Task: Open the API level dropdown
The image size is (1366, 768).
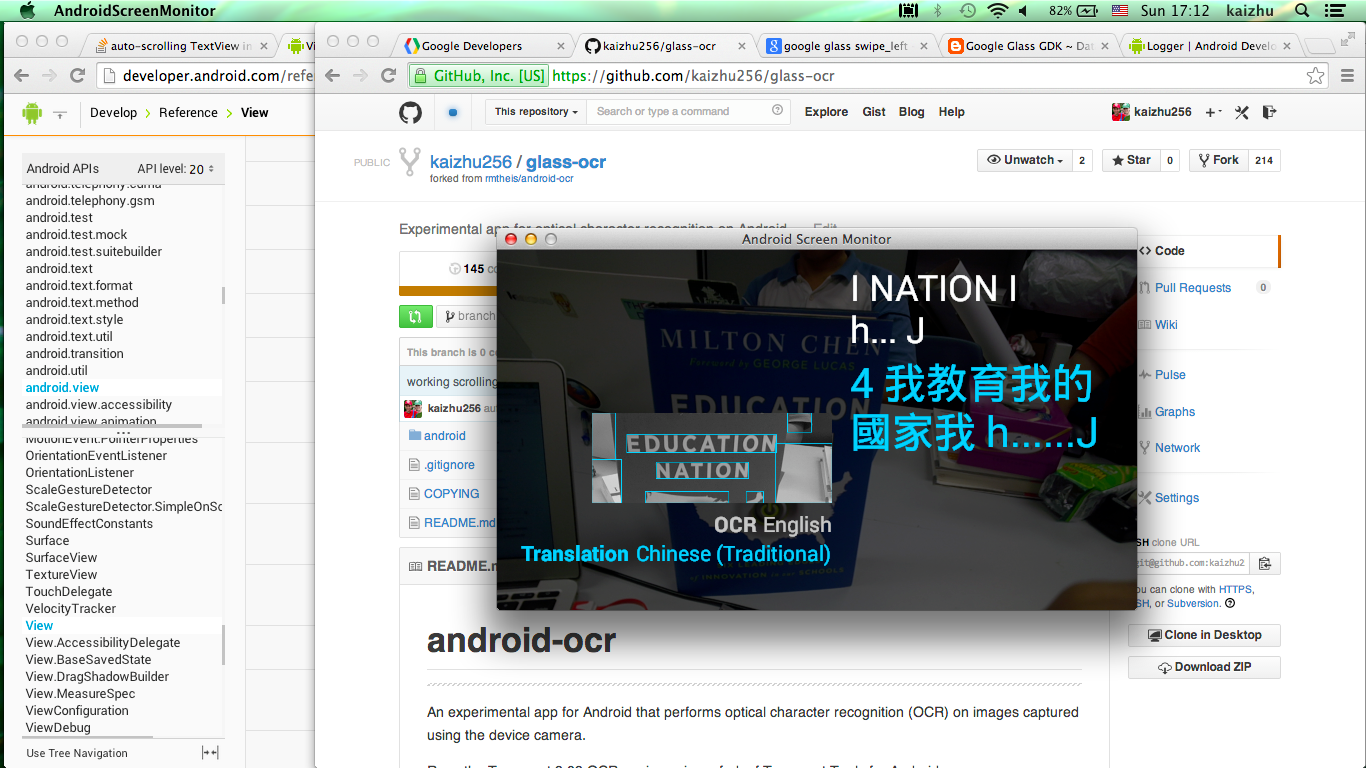Action: point(202,169)
